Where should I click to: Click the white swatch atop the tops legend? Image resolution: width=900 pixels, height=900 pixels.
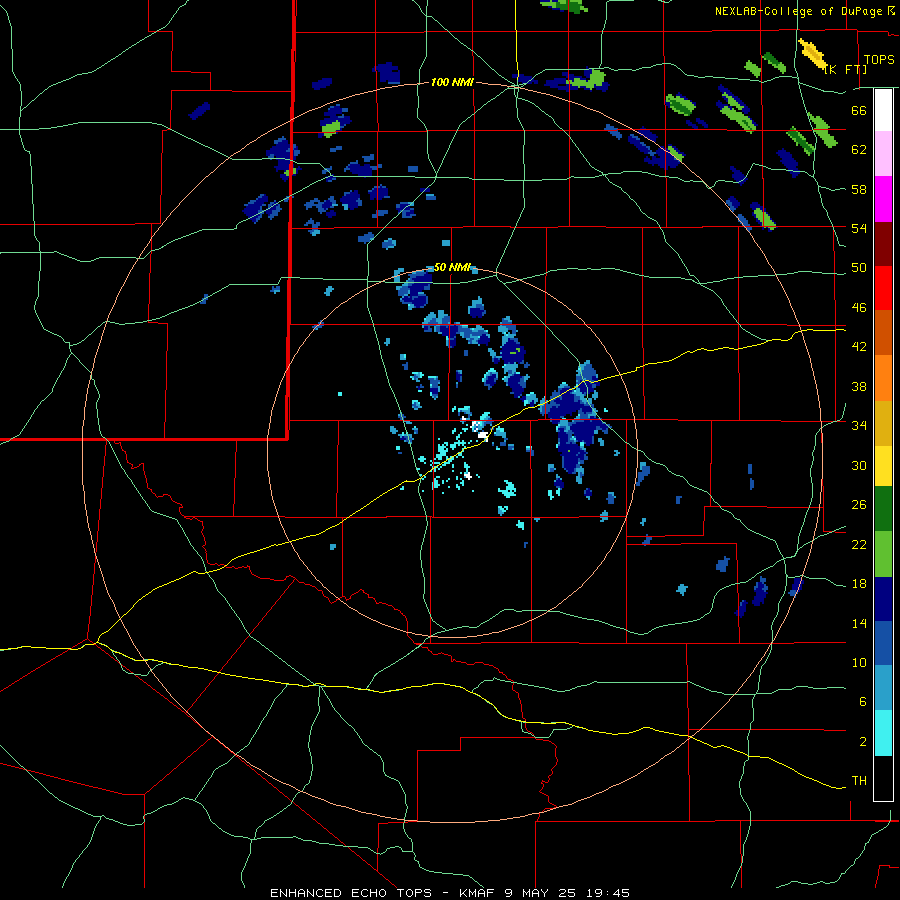point(883,110)
